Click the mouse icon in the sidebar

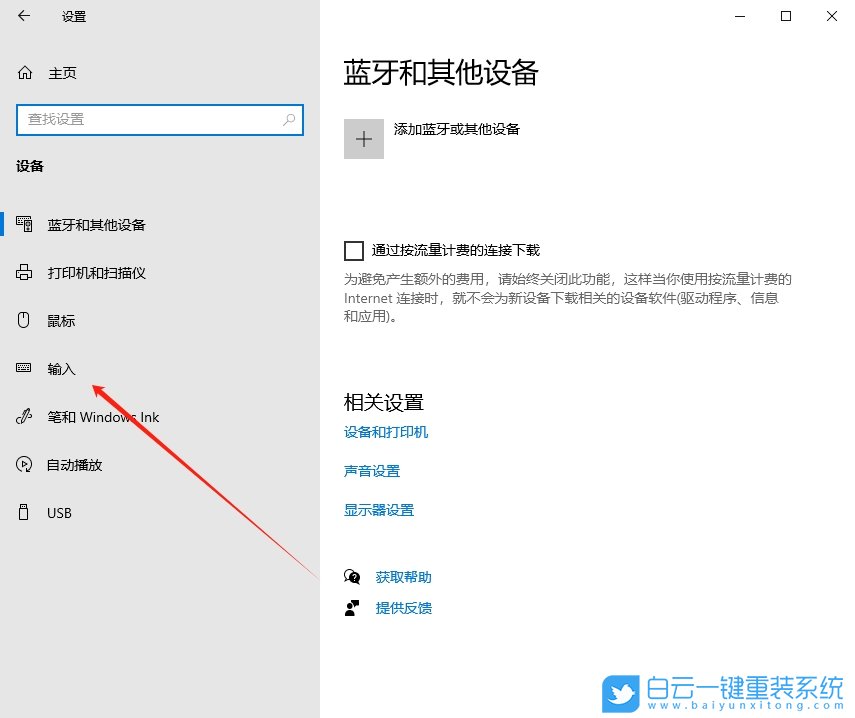pos(22,320)
